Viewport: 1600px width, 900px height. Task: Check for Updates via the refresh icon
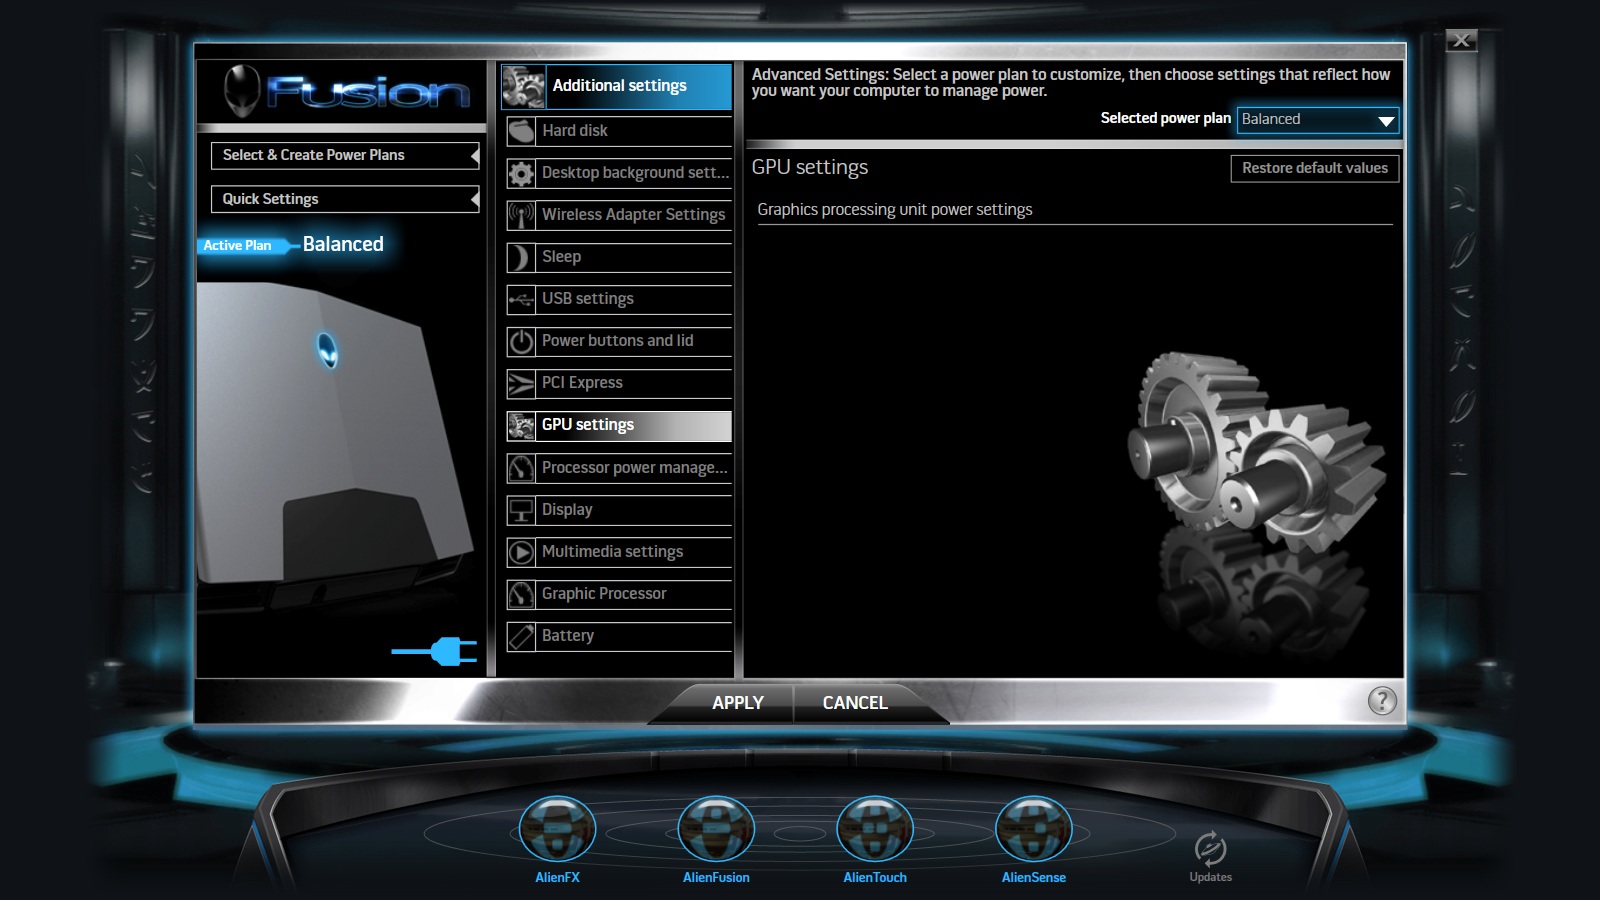[1210, 849]
